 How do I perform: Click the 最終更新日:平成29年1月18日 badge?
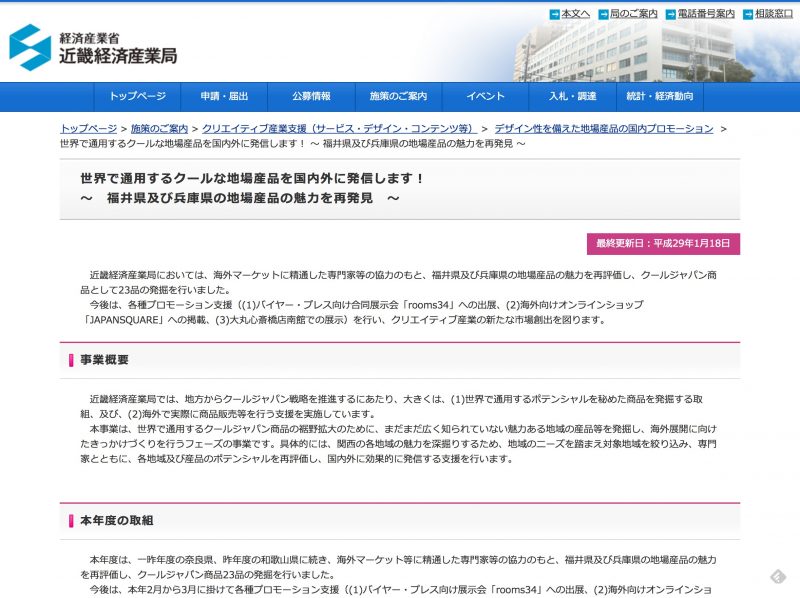pyautogui.click(x=663, y=244)
